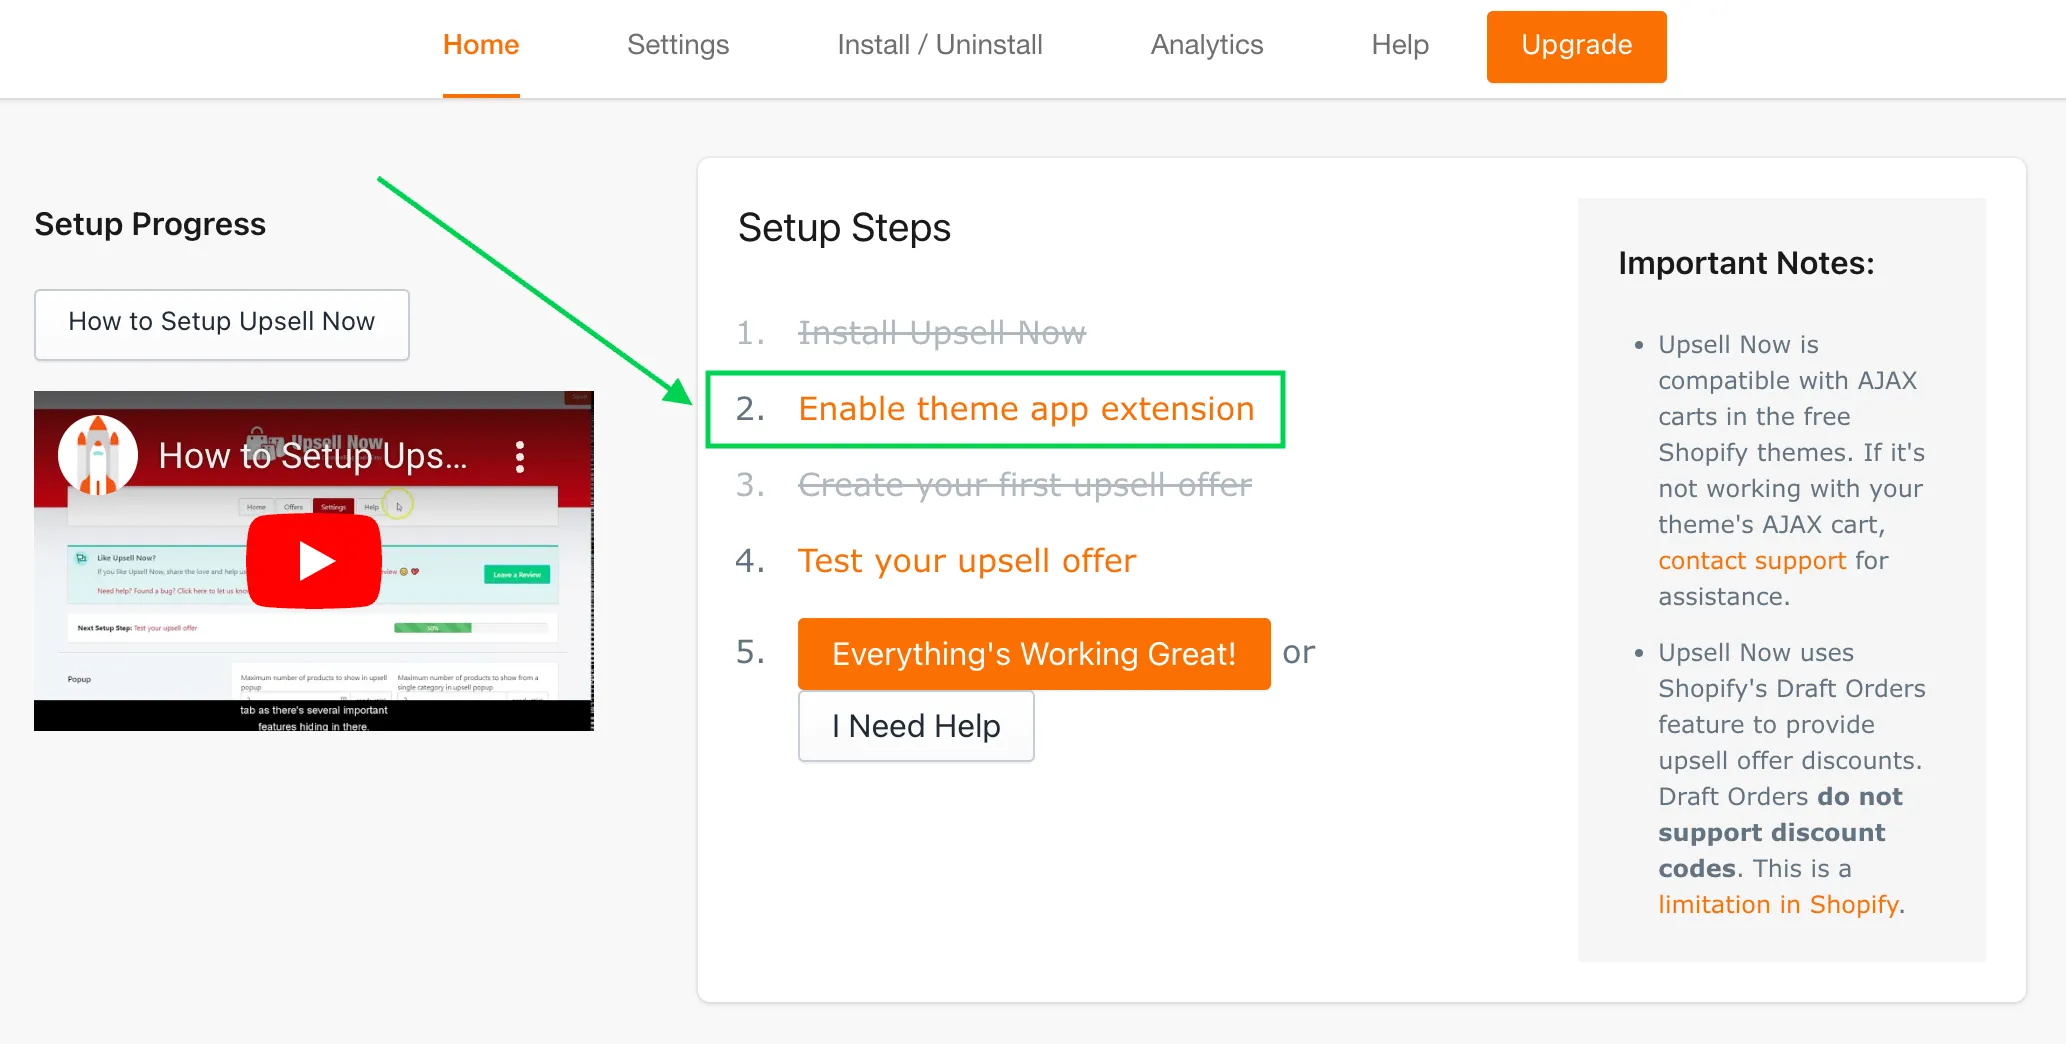Click Install Upsell Now step link
The image size is (2066, 1044).
tap(942, 333)
